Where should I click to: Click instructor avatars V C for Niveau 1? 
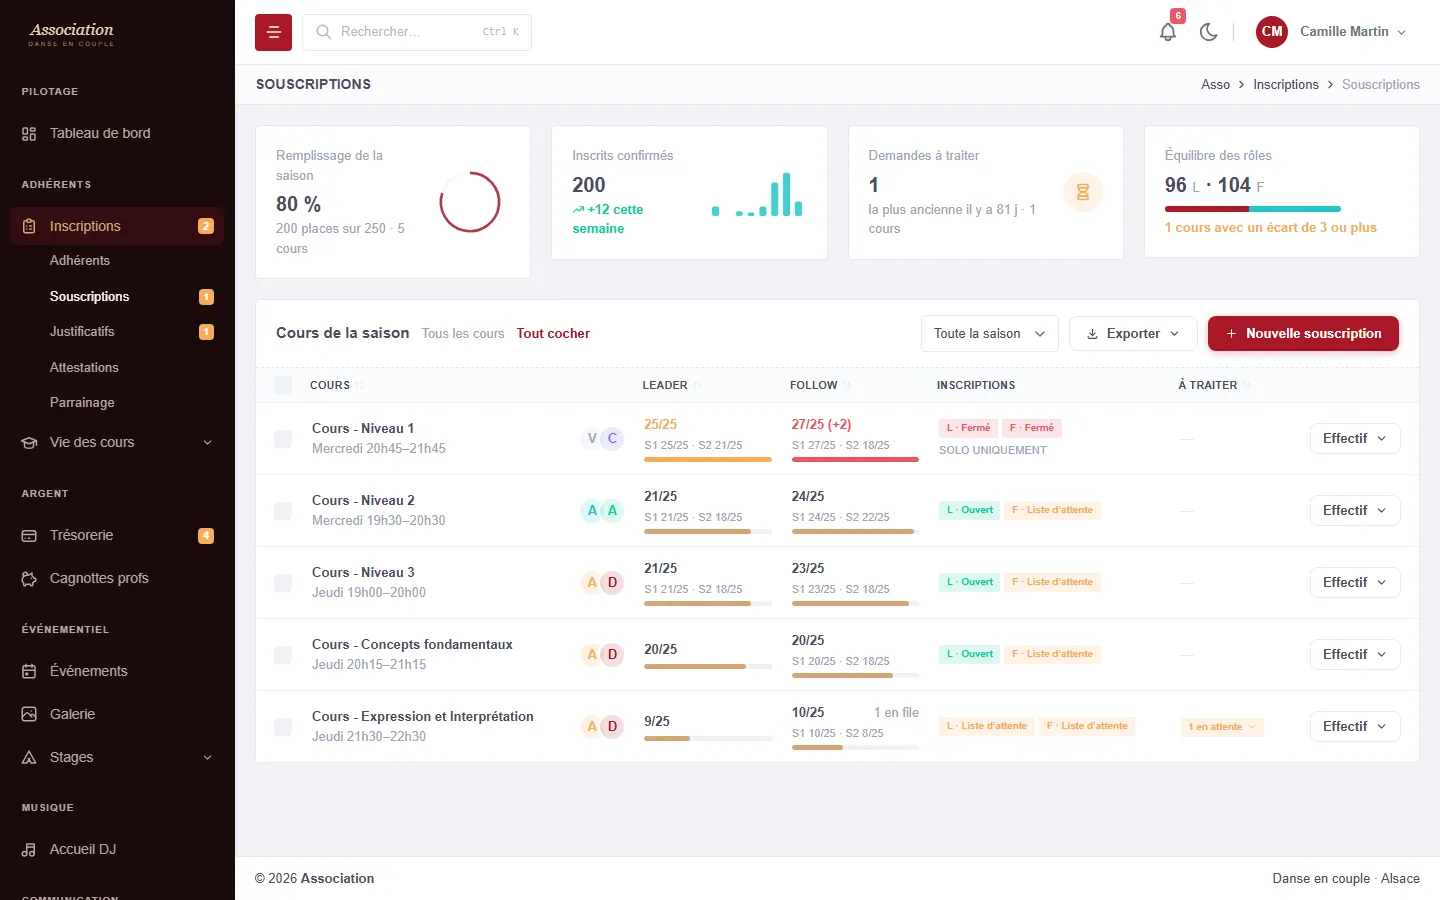[602, 439]
